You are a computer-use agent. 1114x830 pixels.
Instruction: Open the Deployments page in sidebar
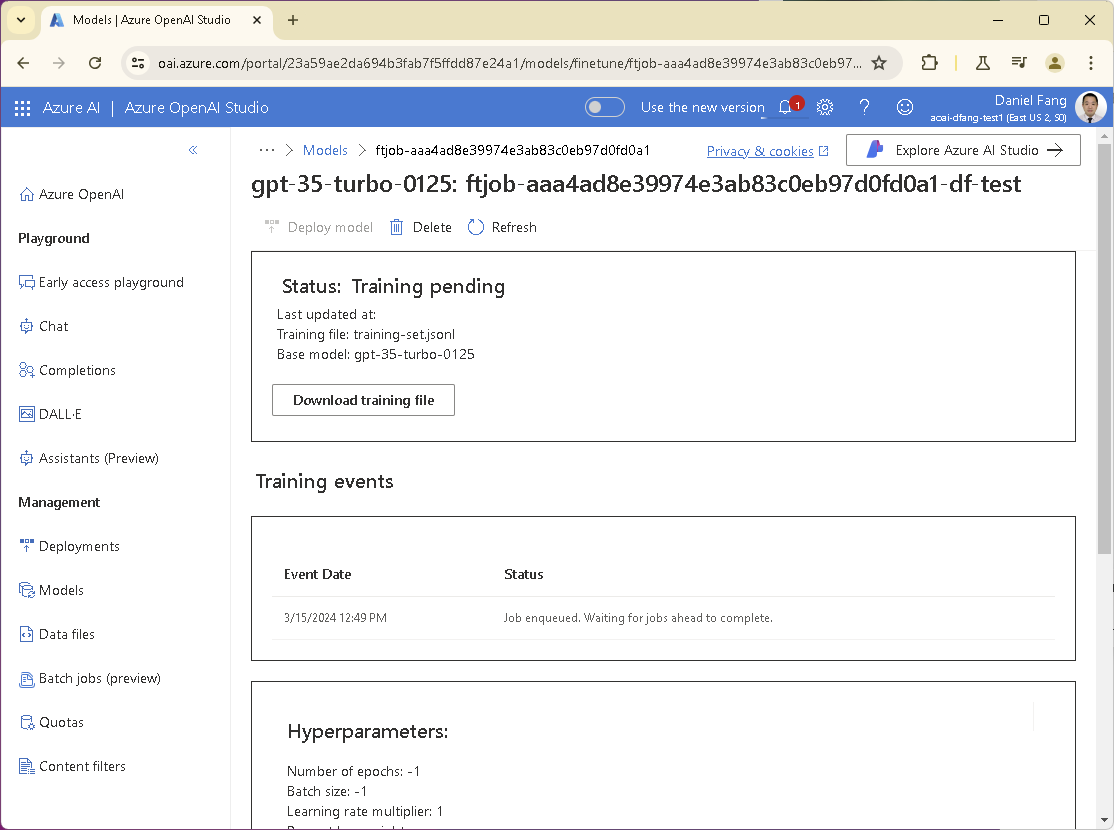[70, 546]
